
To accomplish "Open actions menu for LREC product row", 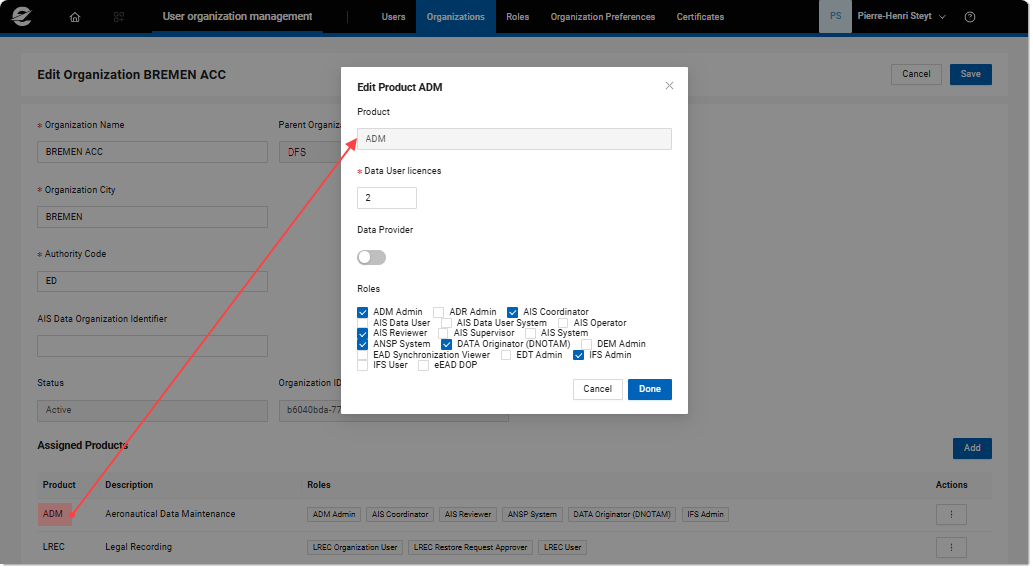I will click(951, 547).
